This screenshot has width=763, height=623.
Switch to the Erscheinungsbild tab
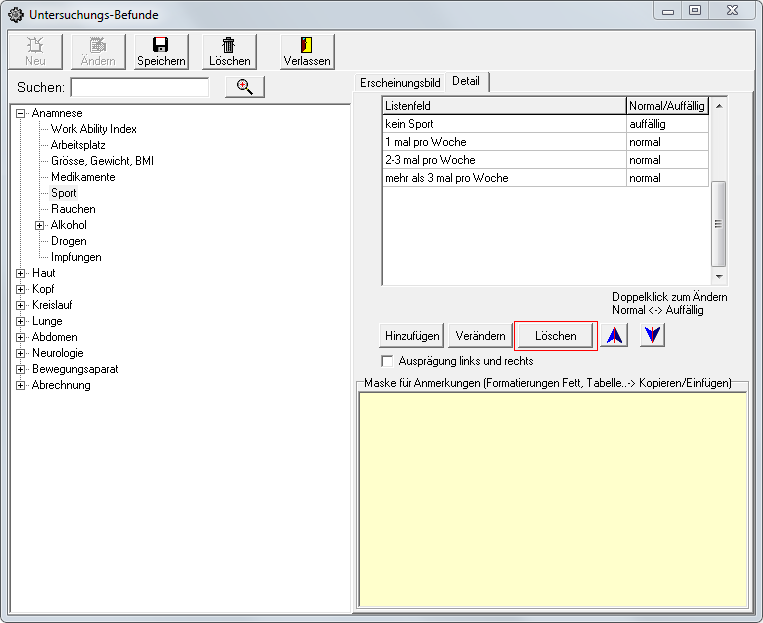point(401,81)
